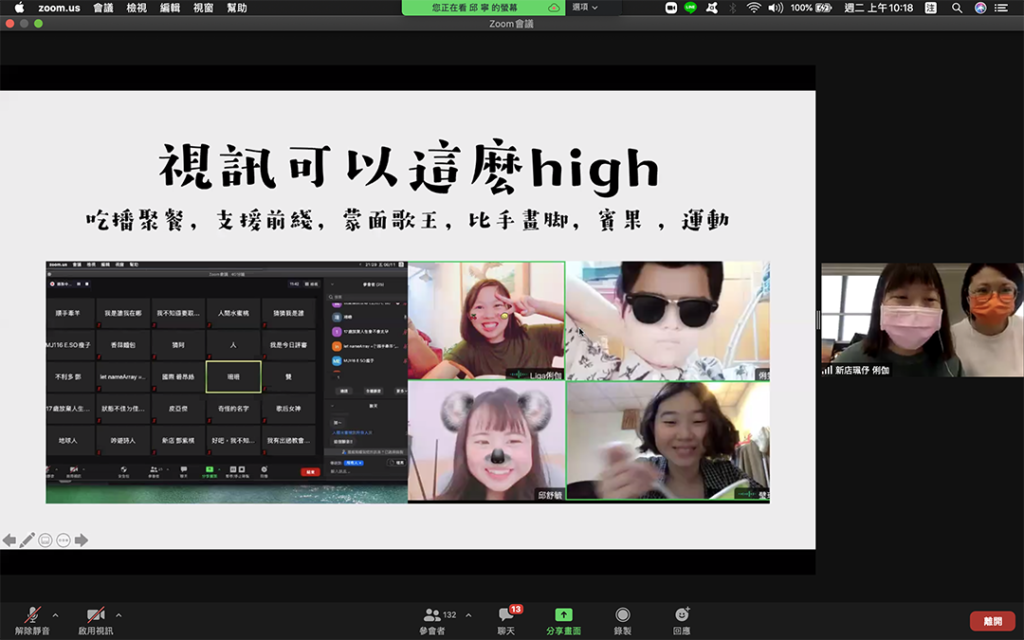Screen dimensions: 1024x640
Task: Select the pen tool on the slide
Action: (27, 540)
